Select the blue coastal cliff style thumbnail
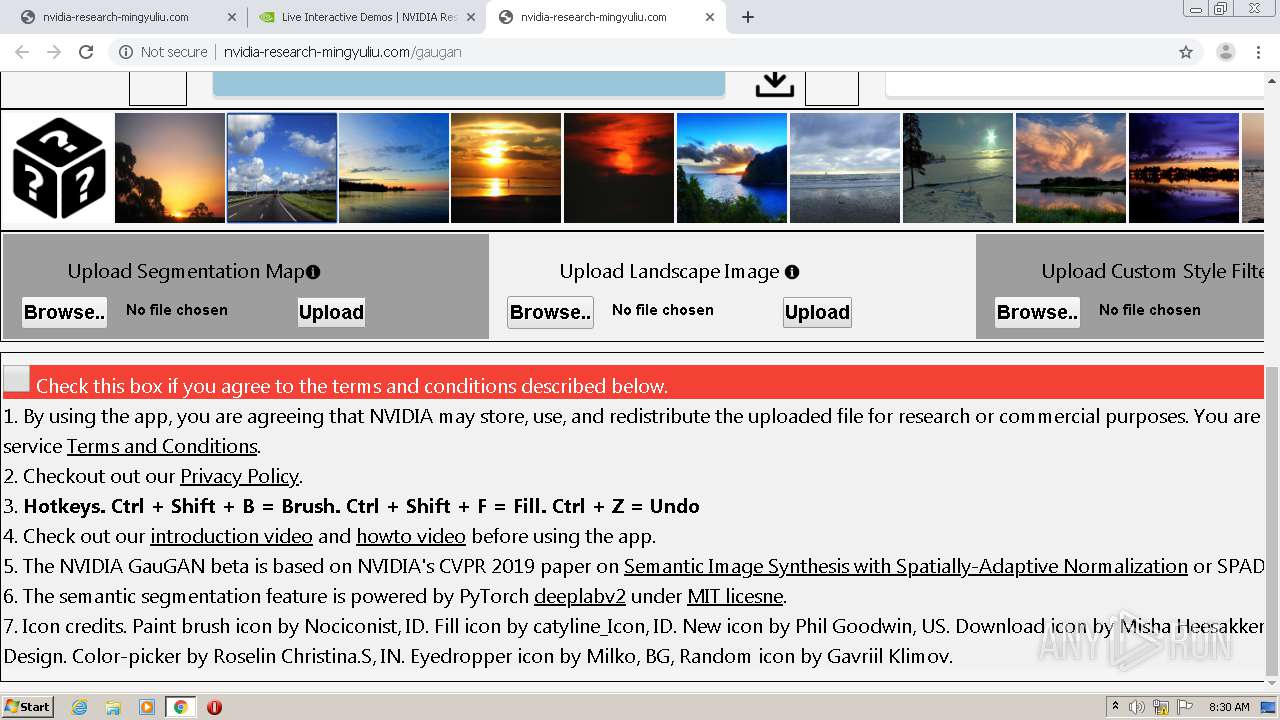Viewport: 1280px width, 720px height. (x=732, y=168)
